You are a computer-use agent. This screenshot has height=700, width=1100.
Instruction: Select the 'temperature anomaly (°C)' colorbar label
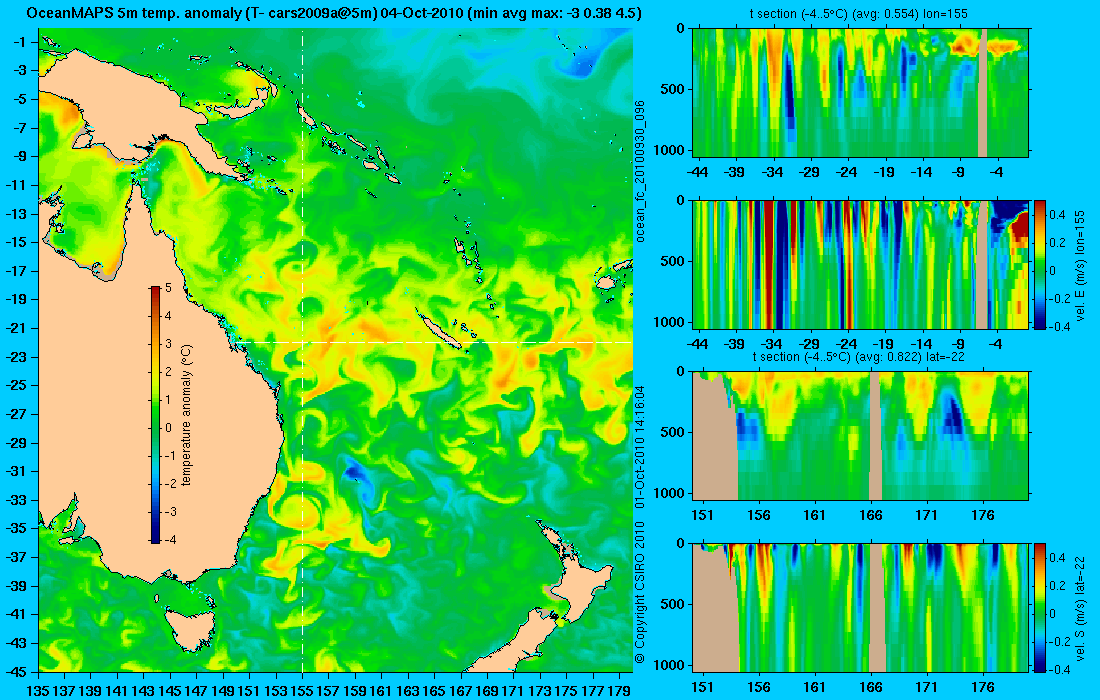(186, 415)
